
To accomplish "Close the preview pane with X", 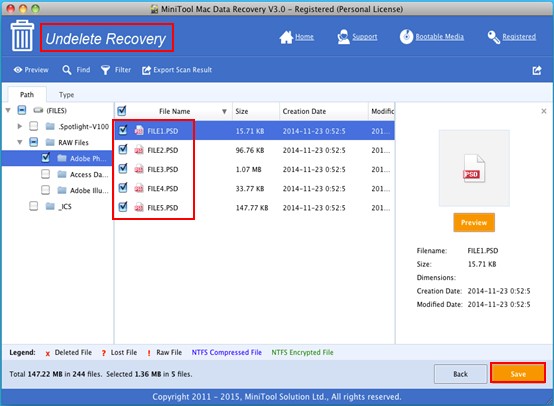I will coord(544,111).
